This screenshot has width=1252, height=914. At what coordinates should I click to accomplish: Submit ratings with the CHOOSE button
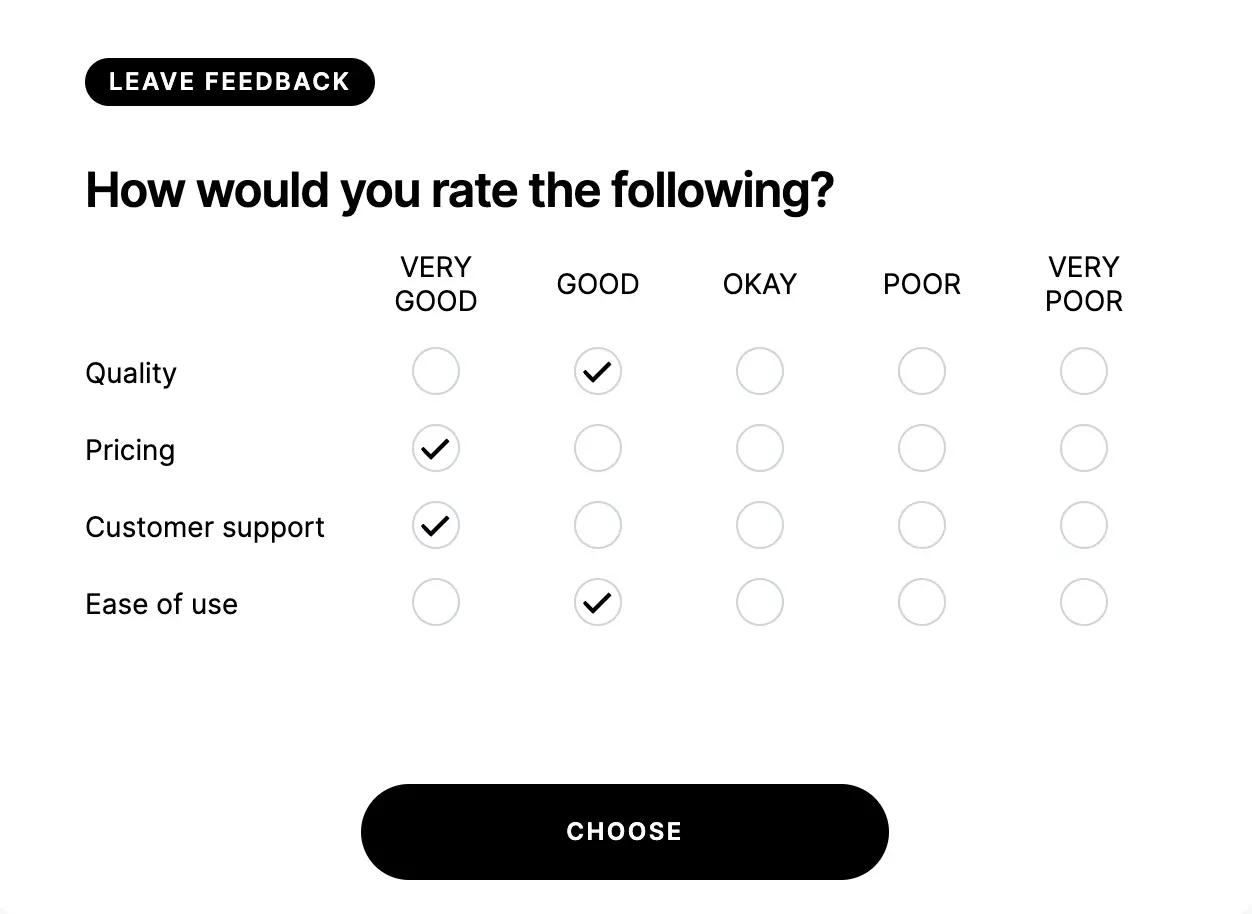tap(625, 831)
